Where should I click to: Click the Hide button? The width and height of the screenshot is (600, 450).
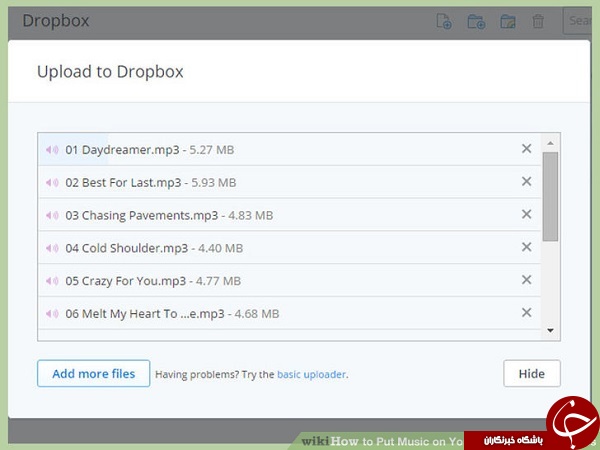532,373
